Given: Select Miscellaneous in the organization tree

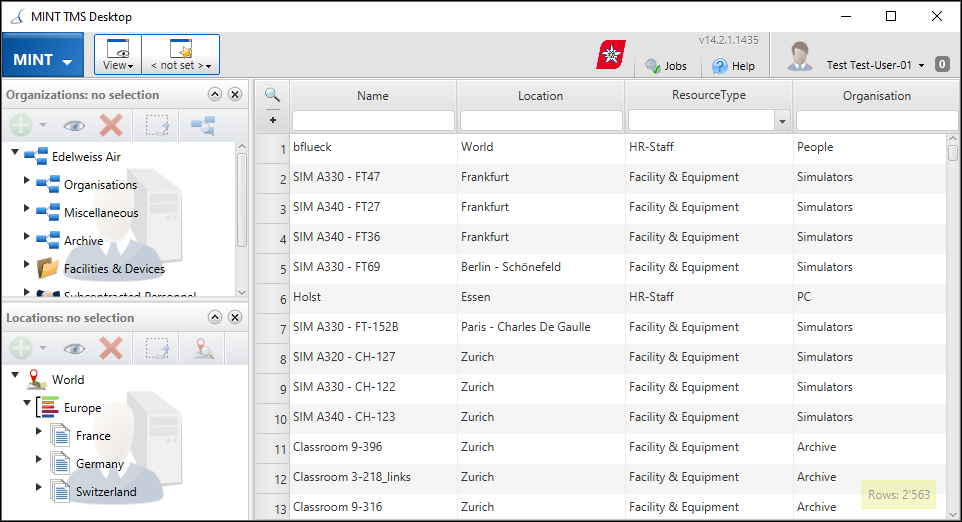Looking at the screenshot, I should 101,213.
